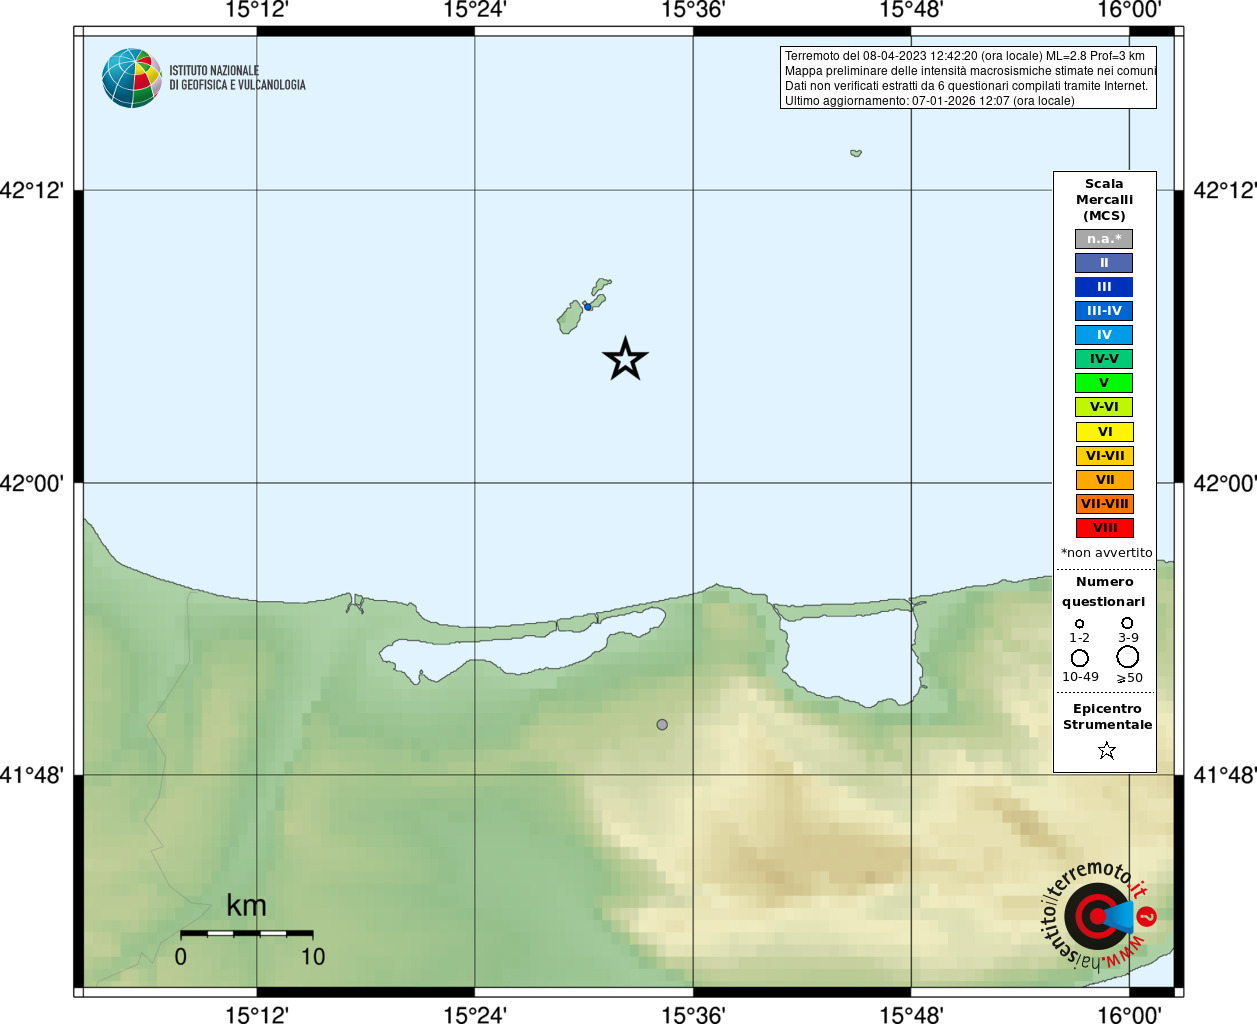Click 'Ultimo aggiornamento: 07-01-2026' line
The image size is (1257, 1024).
pyautogui.click(x=930, y=101)
